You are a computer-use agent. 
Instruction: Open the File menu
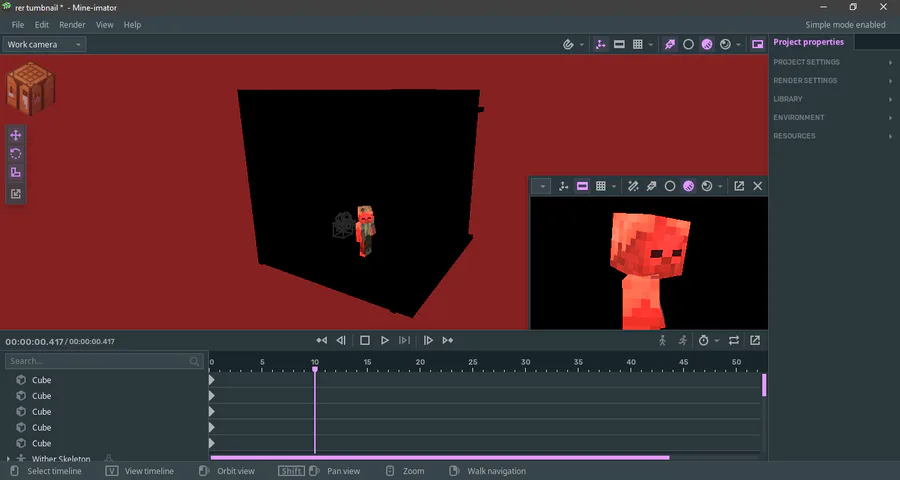(x=18, y=25)
